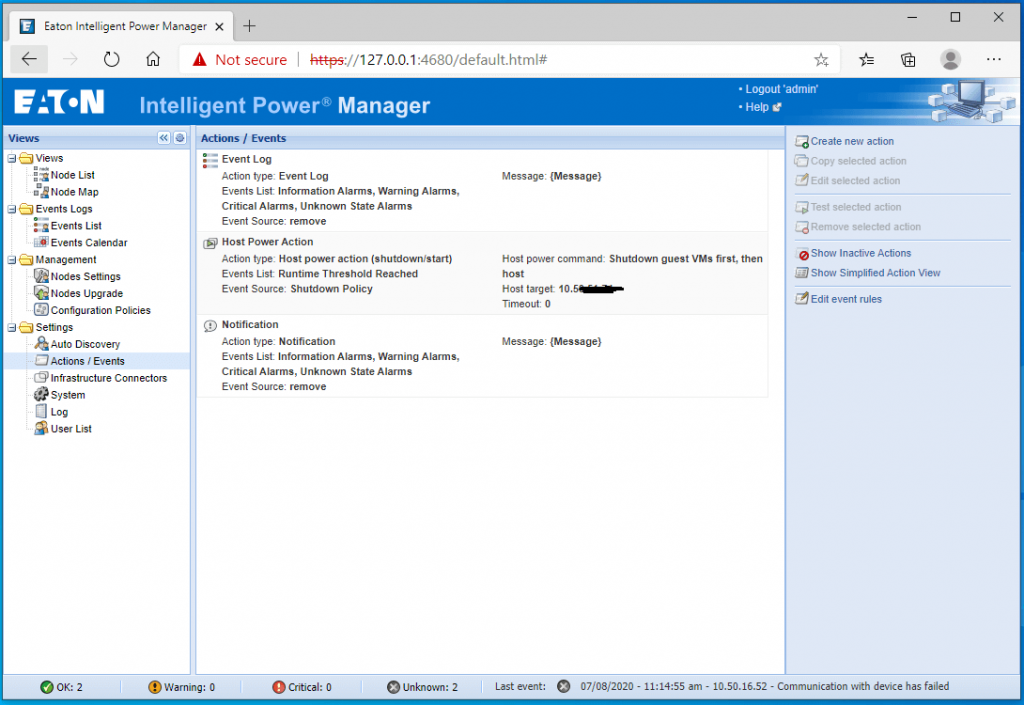Open the browser Collections icon
Image resolution: width=1024 pixels, height=705 pixels.
tap(908, 60)
